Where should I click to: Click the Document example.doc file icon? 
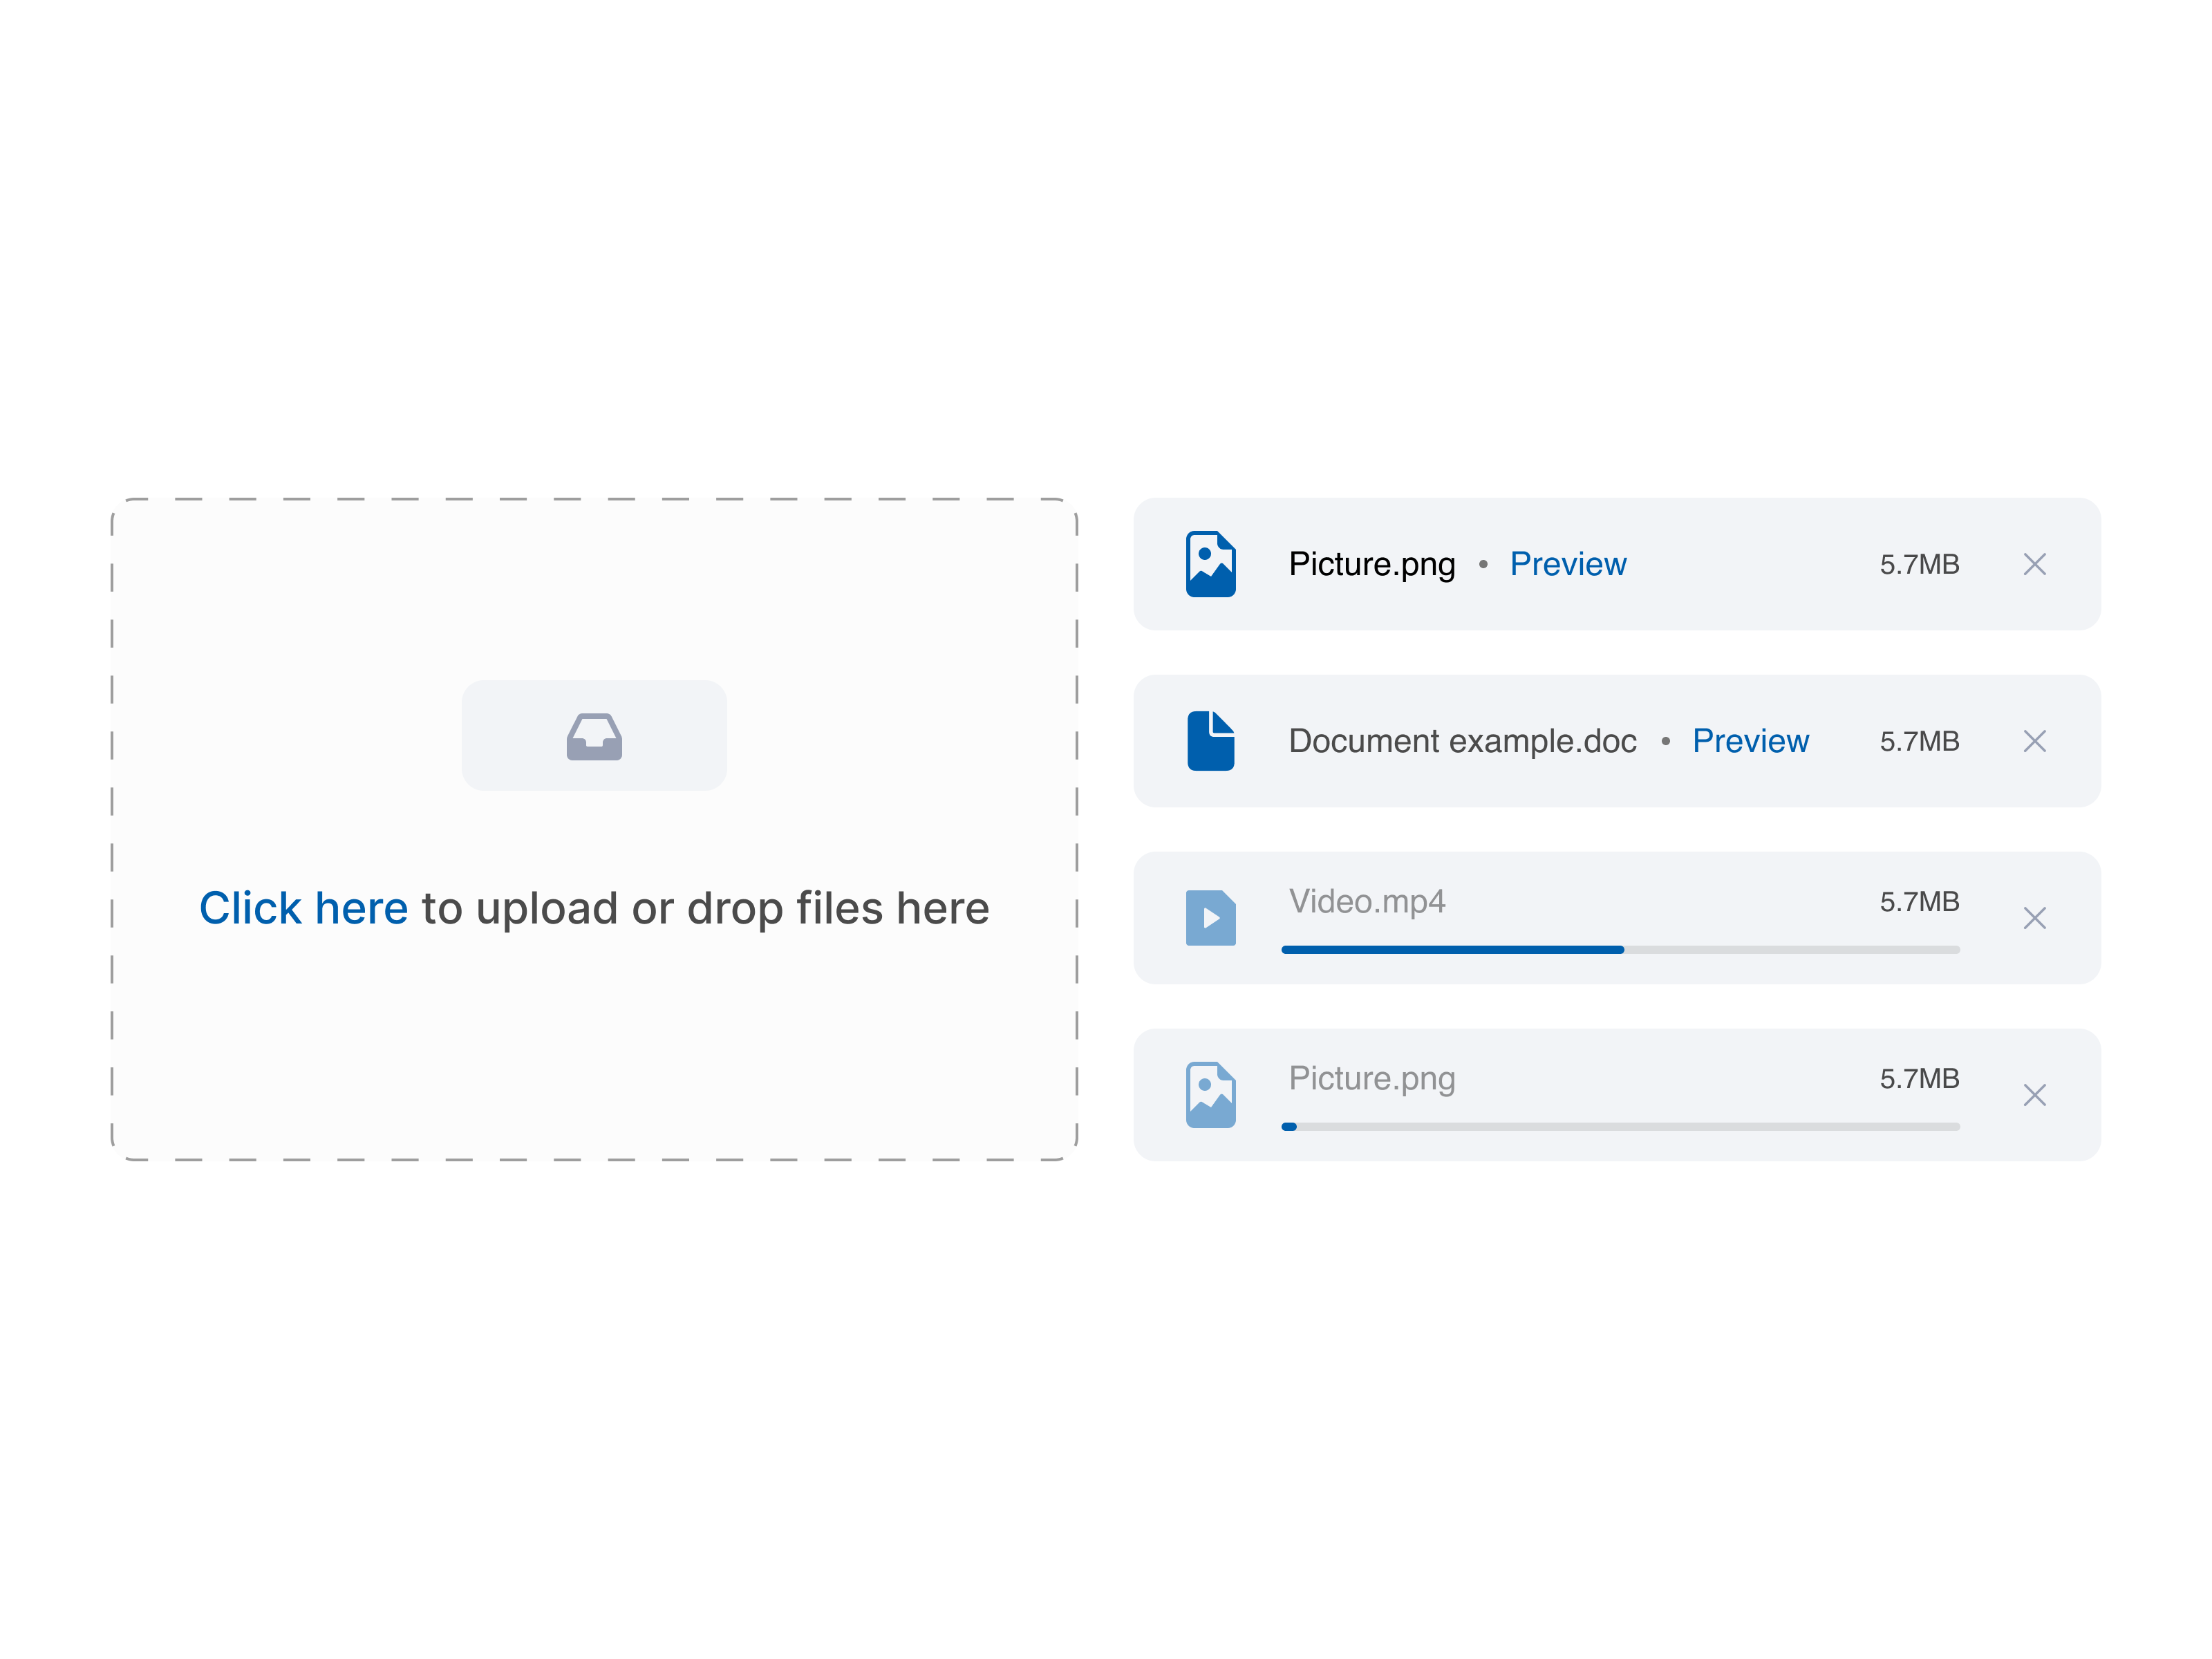(x=1210, y=741)
